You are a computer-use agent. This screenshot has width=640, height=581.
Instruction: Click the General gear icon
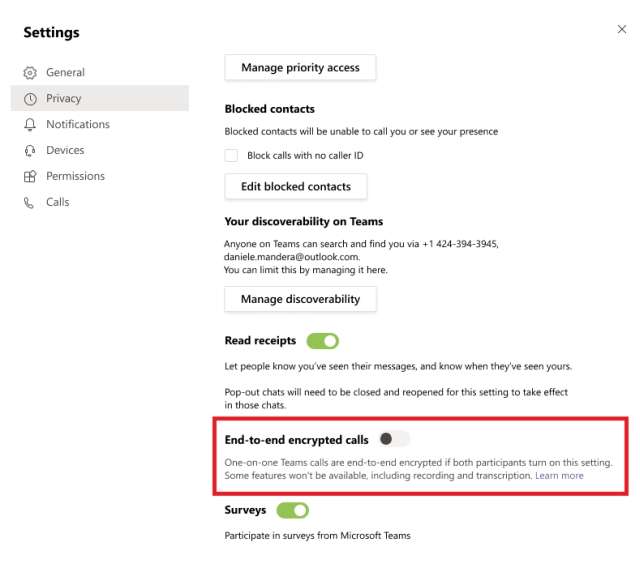click(29, 73)
